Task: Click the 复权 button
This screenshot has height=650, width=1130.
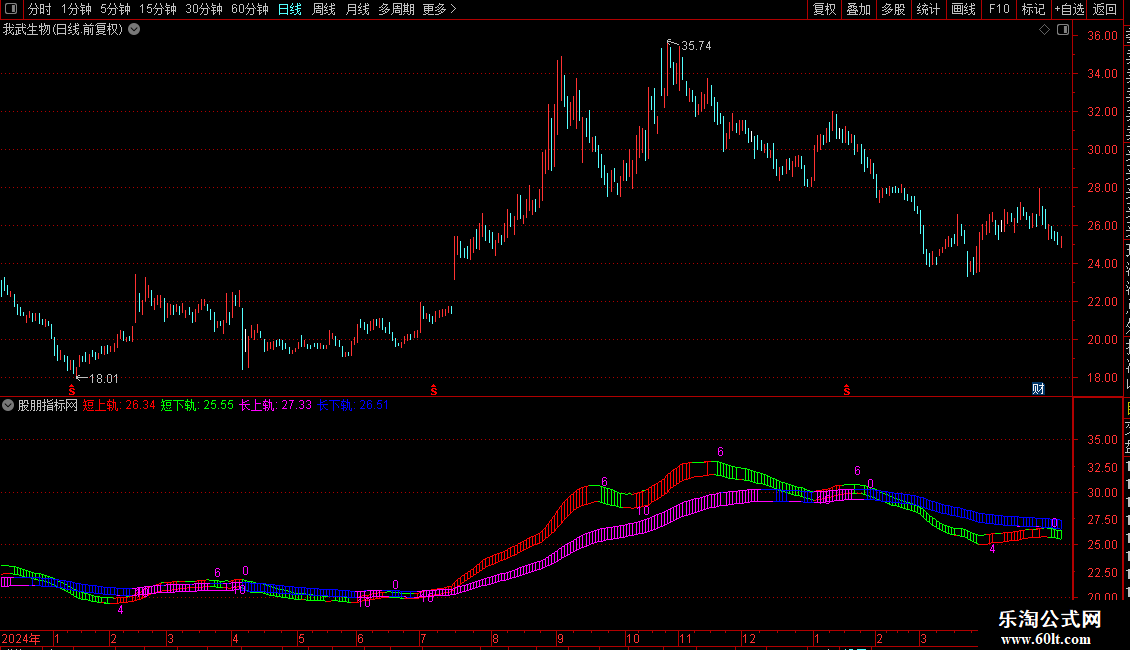Action: click(x=824, y=9)
